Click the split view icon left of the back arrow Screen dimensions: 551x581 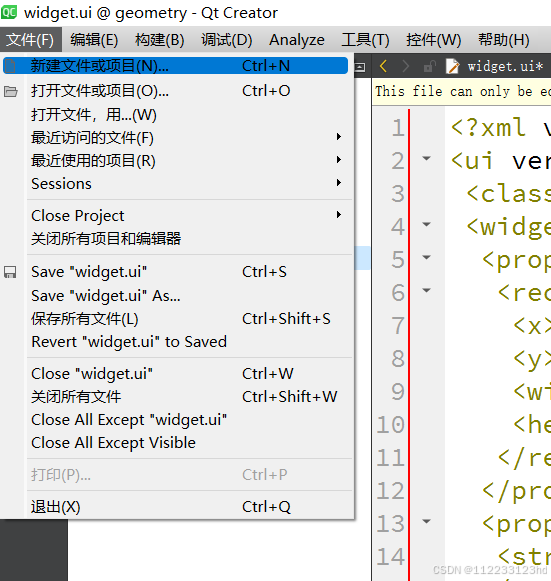coord(360,67)
